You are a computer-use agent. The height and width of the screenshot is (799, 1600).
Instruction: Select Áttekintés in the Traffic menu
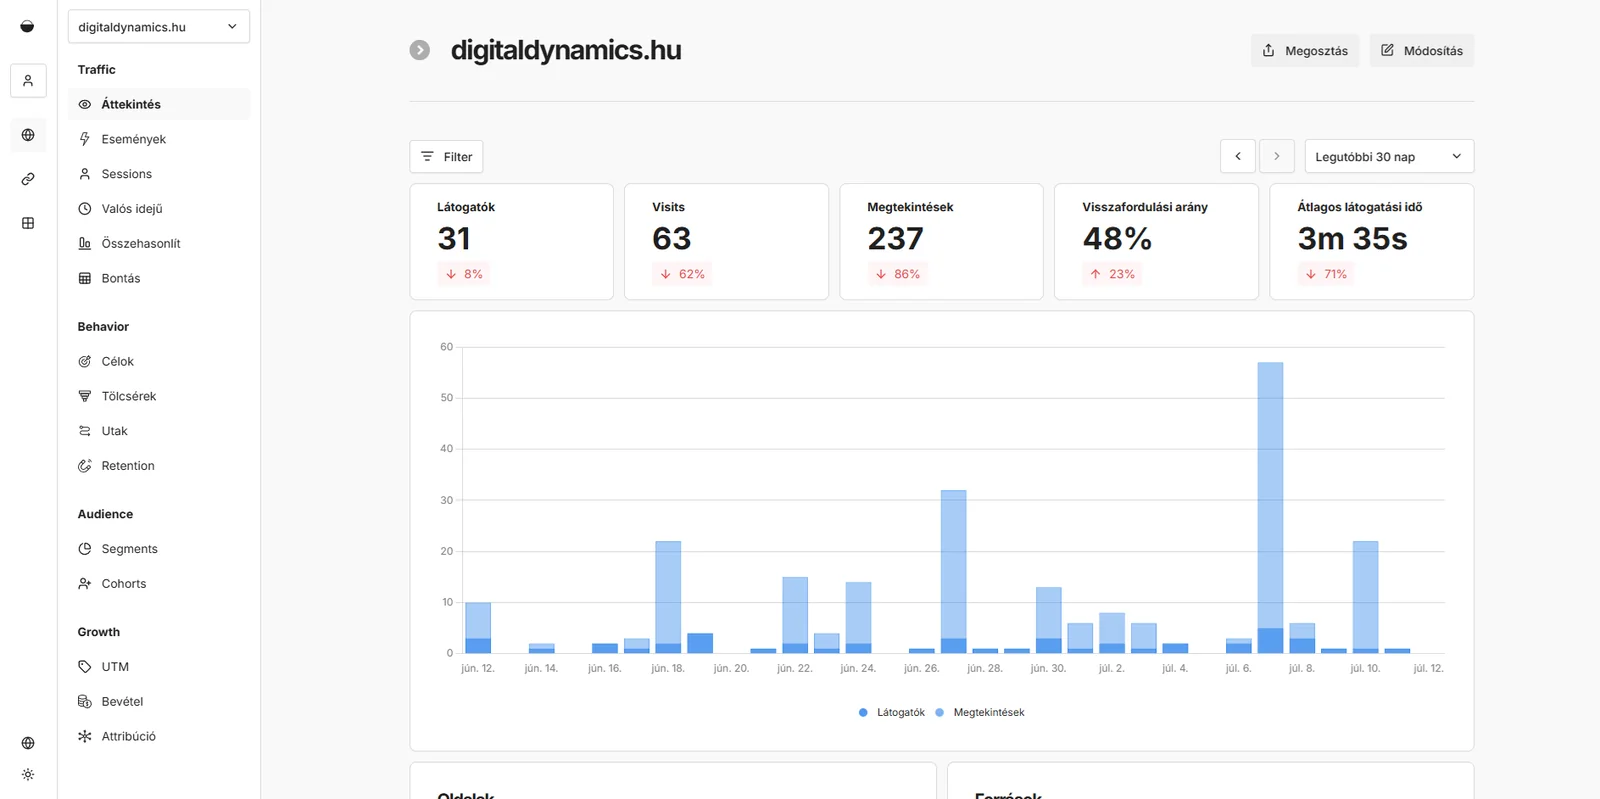[159, 104]
